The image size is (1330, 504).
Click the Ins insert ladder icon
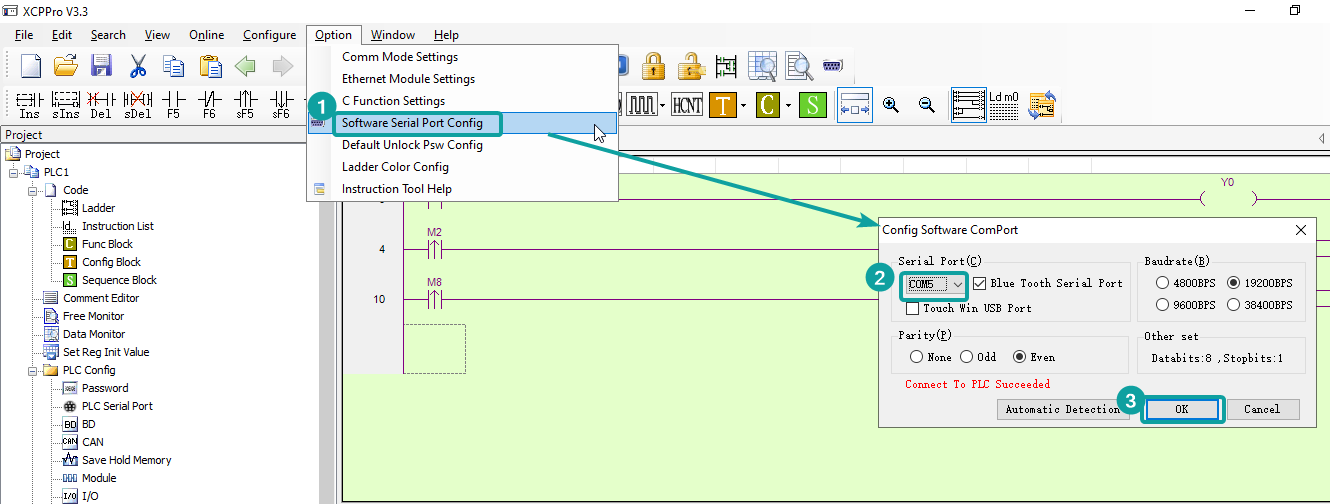point(29,104)
